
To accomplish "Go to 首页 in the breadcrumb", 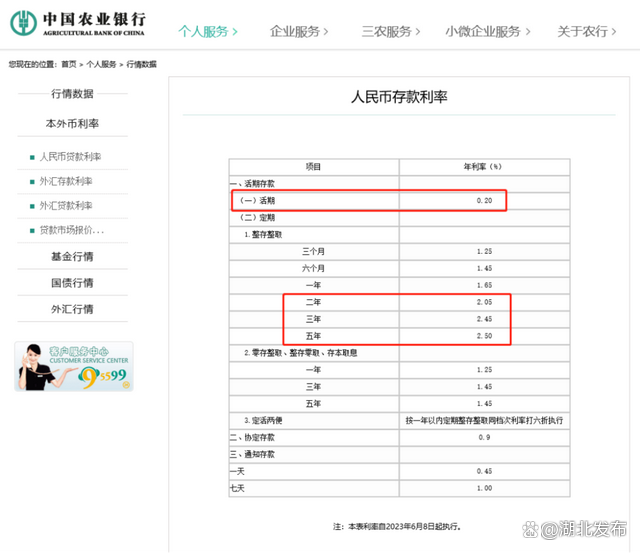I will pyautogui.click(x=69, y=64).
